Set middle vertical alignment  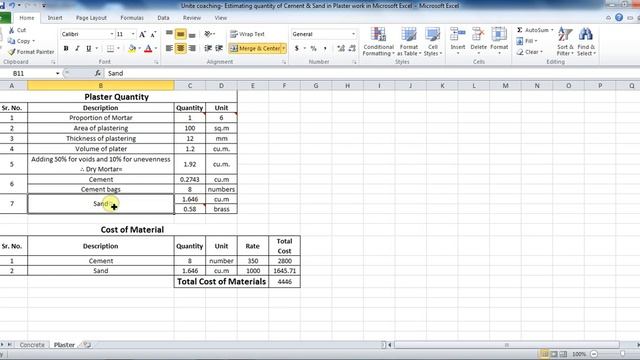point(180,34)
